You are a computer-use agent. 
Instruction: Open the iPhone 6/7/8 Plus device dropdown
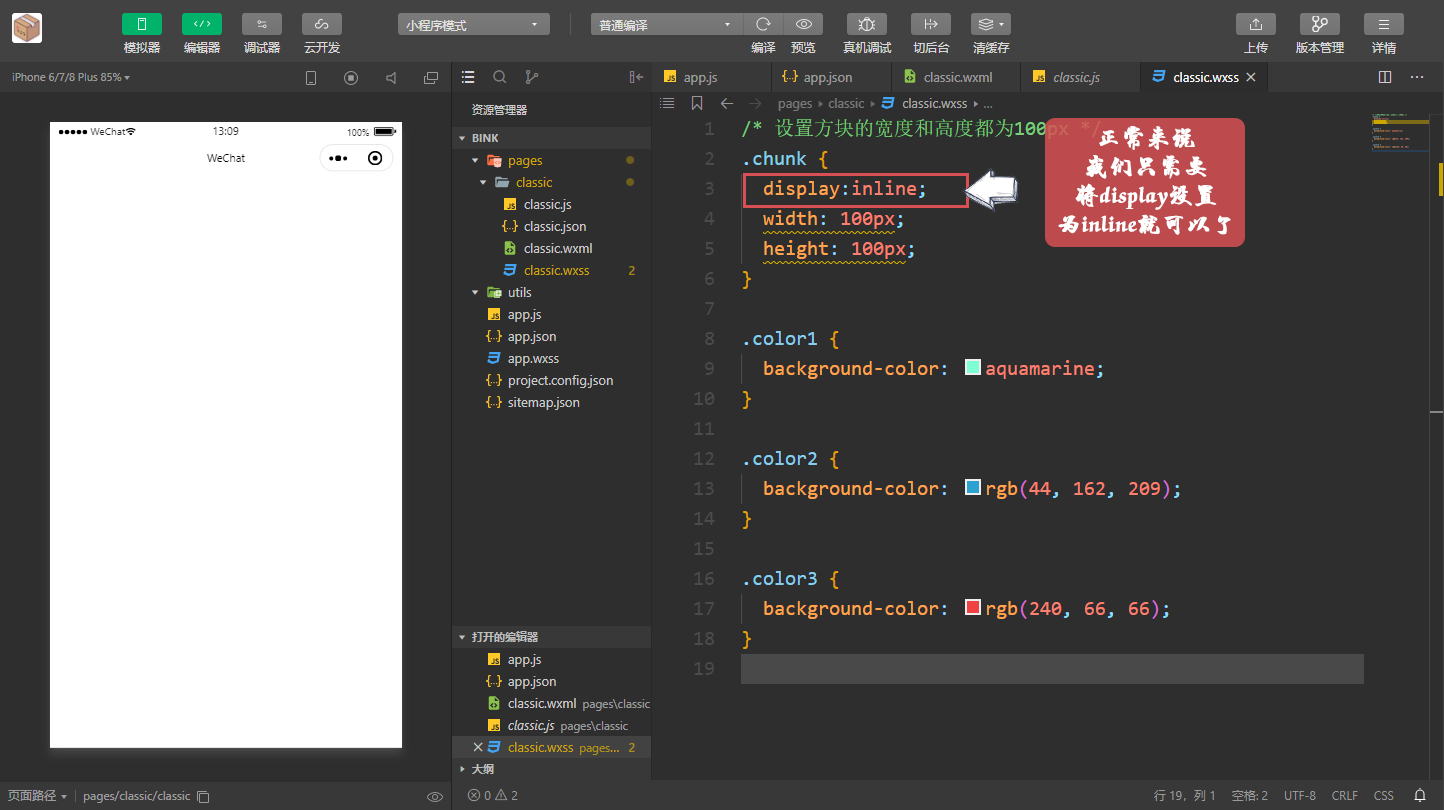(71, 77)
